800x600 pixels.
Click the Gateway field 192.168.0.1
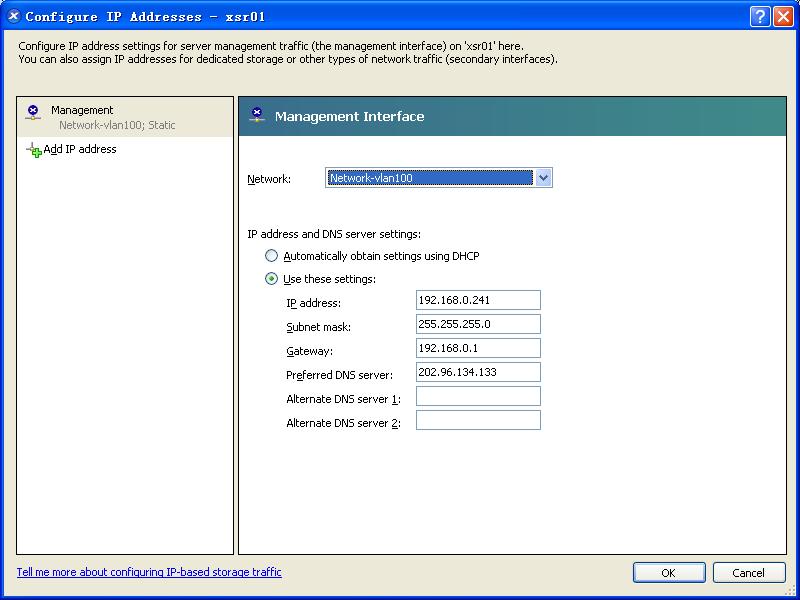478,348
